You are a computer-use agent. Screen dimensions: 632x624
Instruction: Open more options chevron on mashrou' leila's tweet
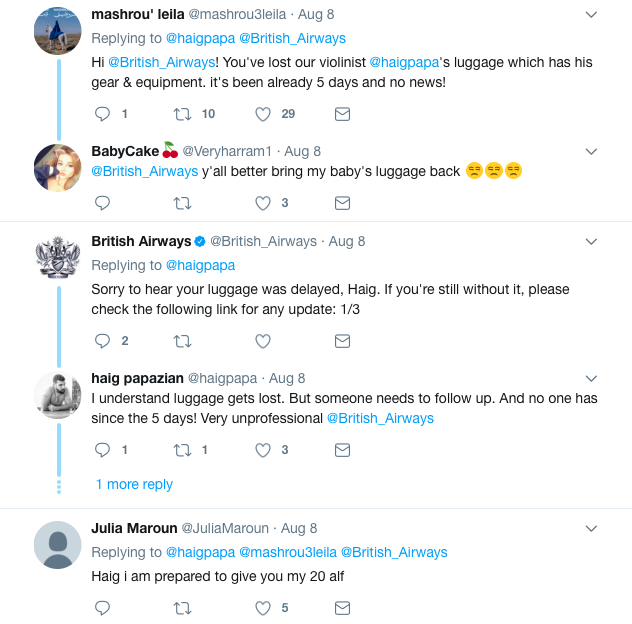pos(591,15)
